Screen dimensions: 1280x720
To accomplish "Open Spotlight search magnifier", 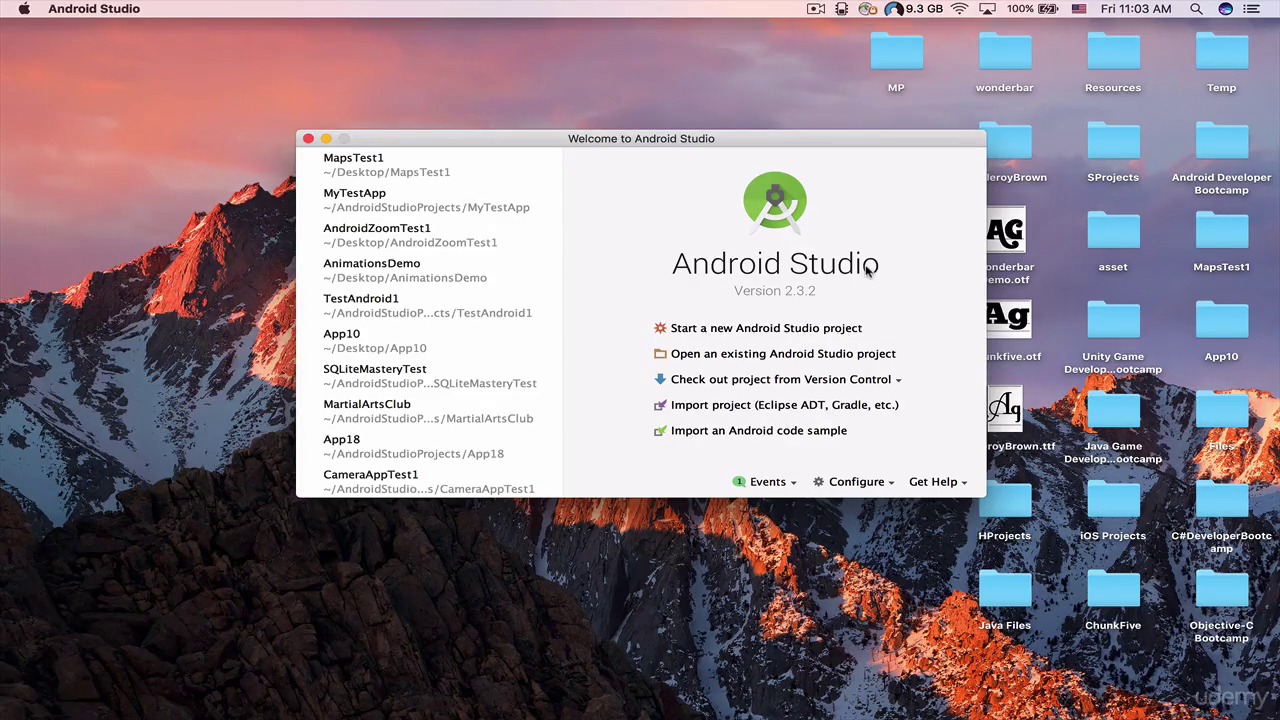I will click(x=1197, y=9).
